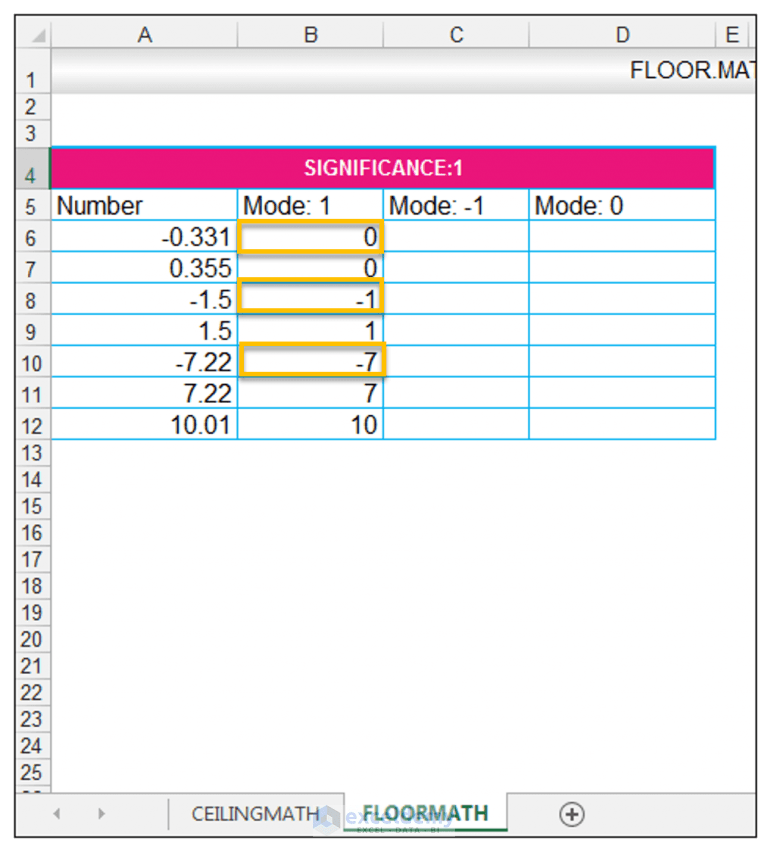The height and width of the screenshot is (852, 768).
Task: Select row 12 header
Action: 32,424
